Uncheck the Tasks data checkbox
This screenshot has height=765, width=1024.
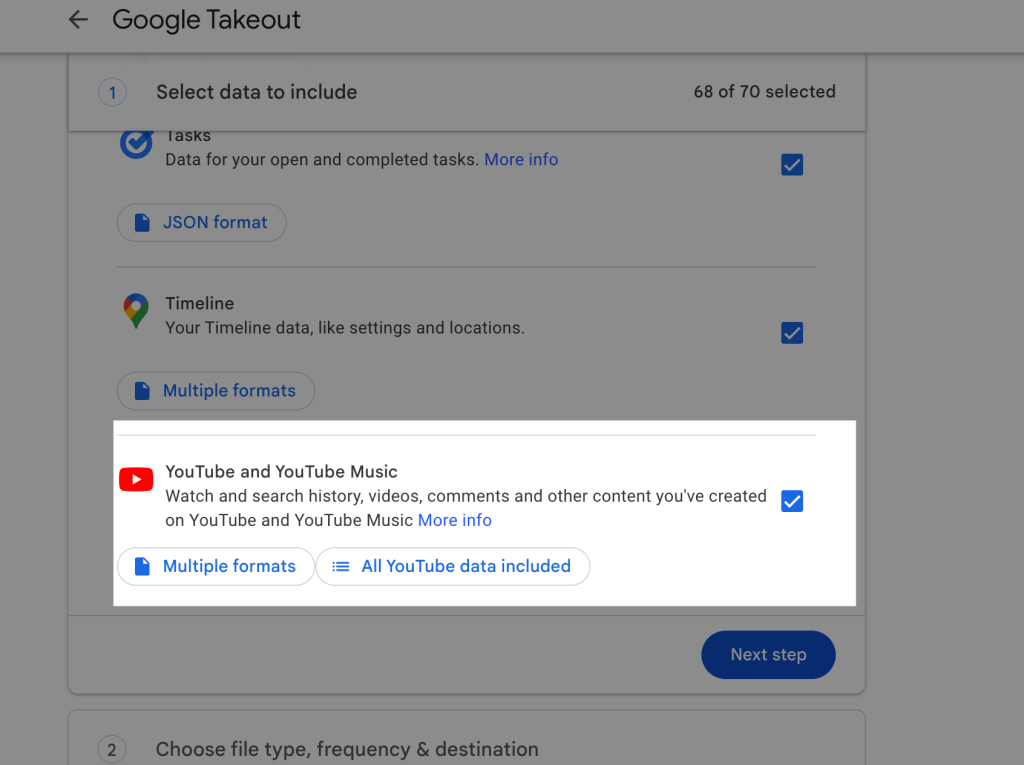pos(792,164)
